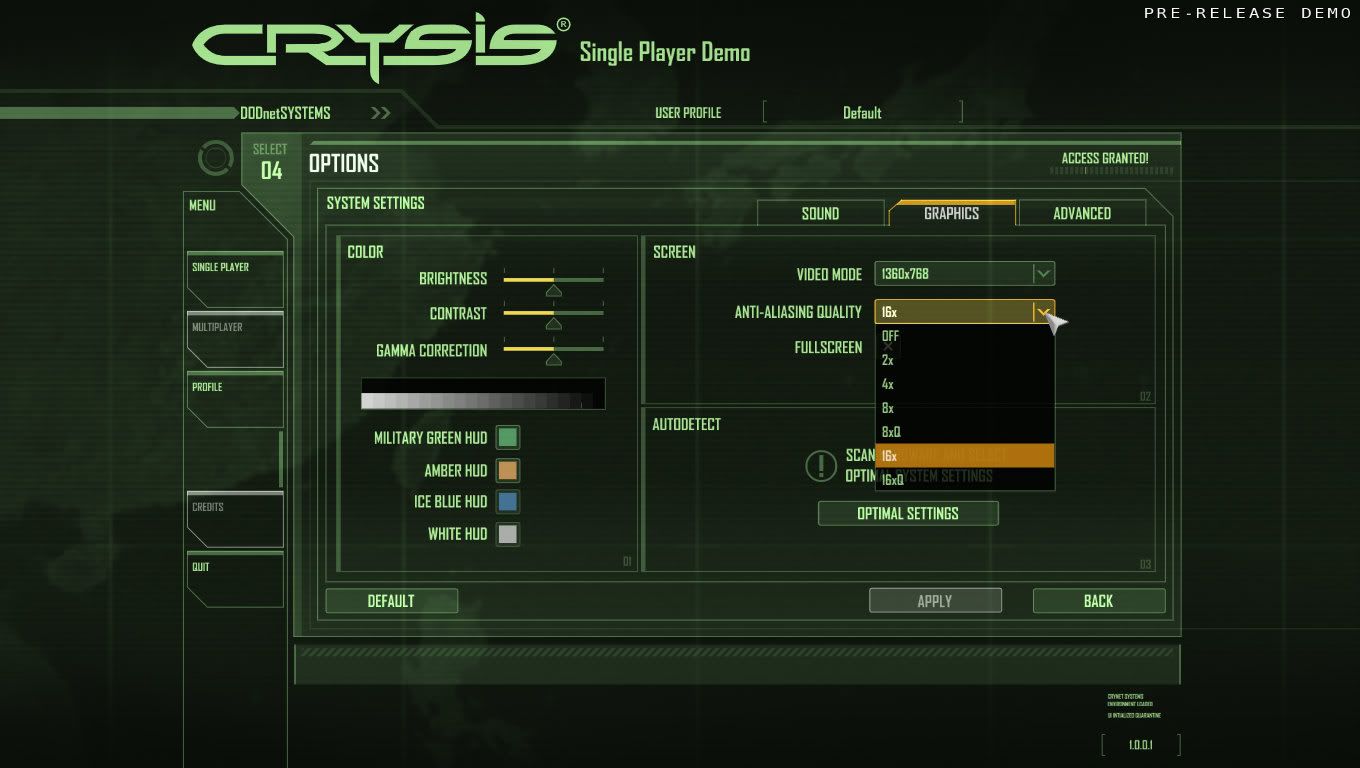Screen dimensions: 1360x768
Task: Click the ACCESS GRANTED! status text
Action: tap(1105, 158)
